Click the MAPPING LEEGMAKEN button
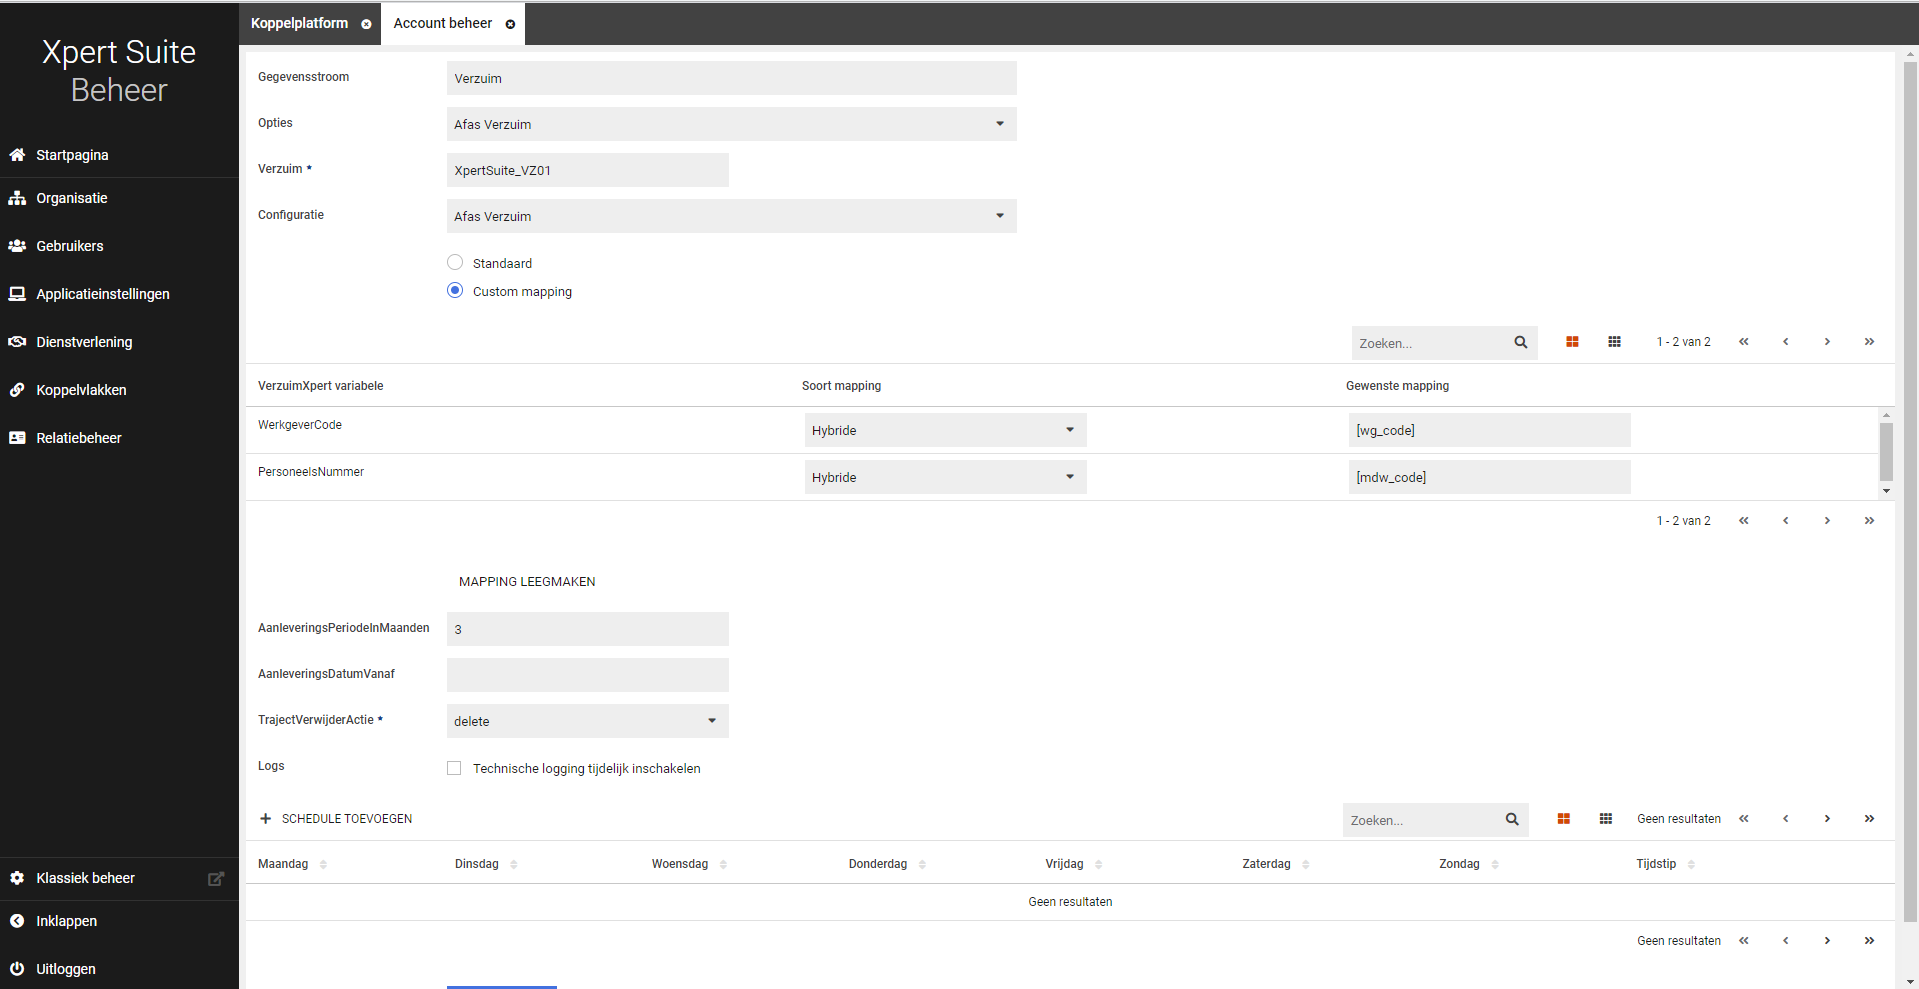1919x989 pixels. (527, 582)
